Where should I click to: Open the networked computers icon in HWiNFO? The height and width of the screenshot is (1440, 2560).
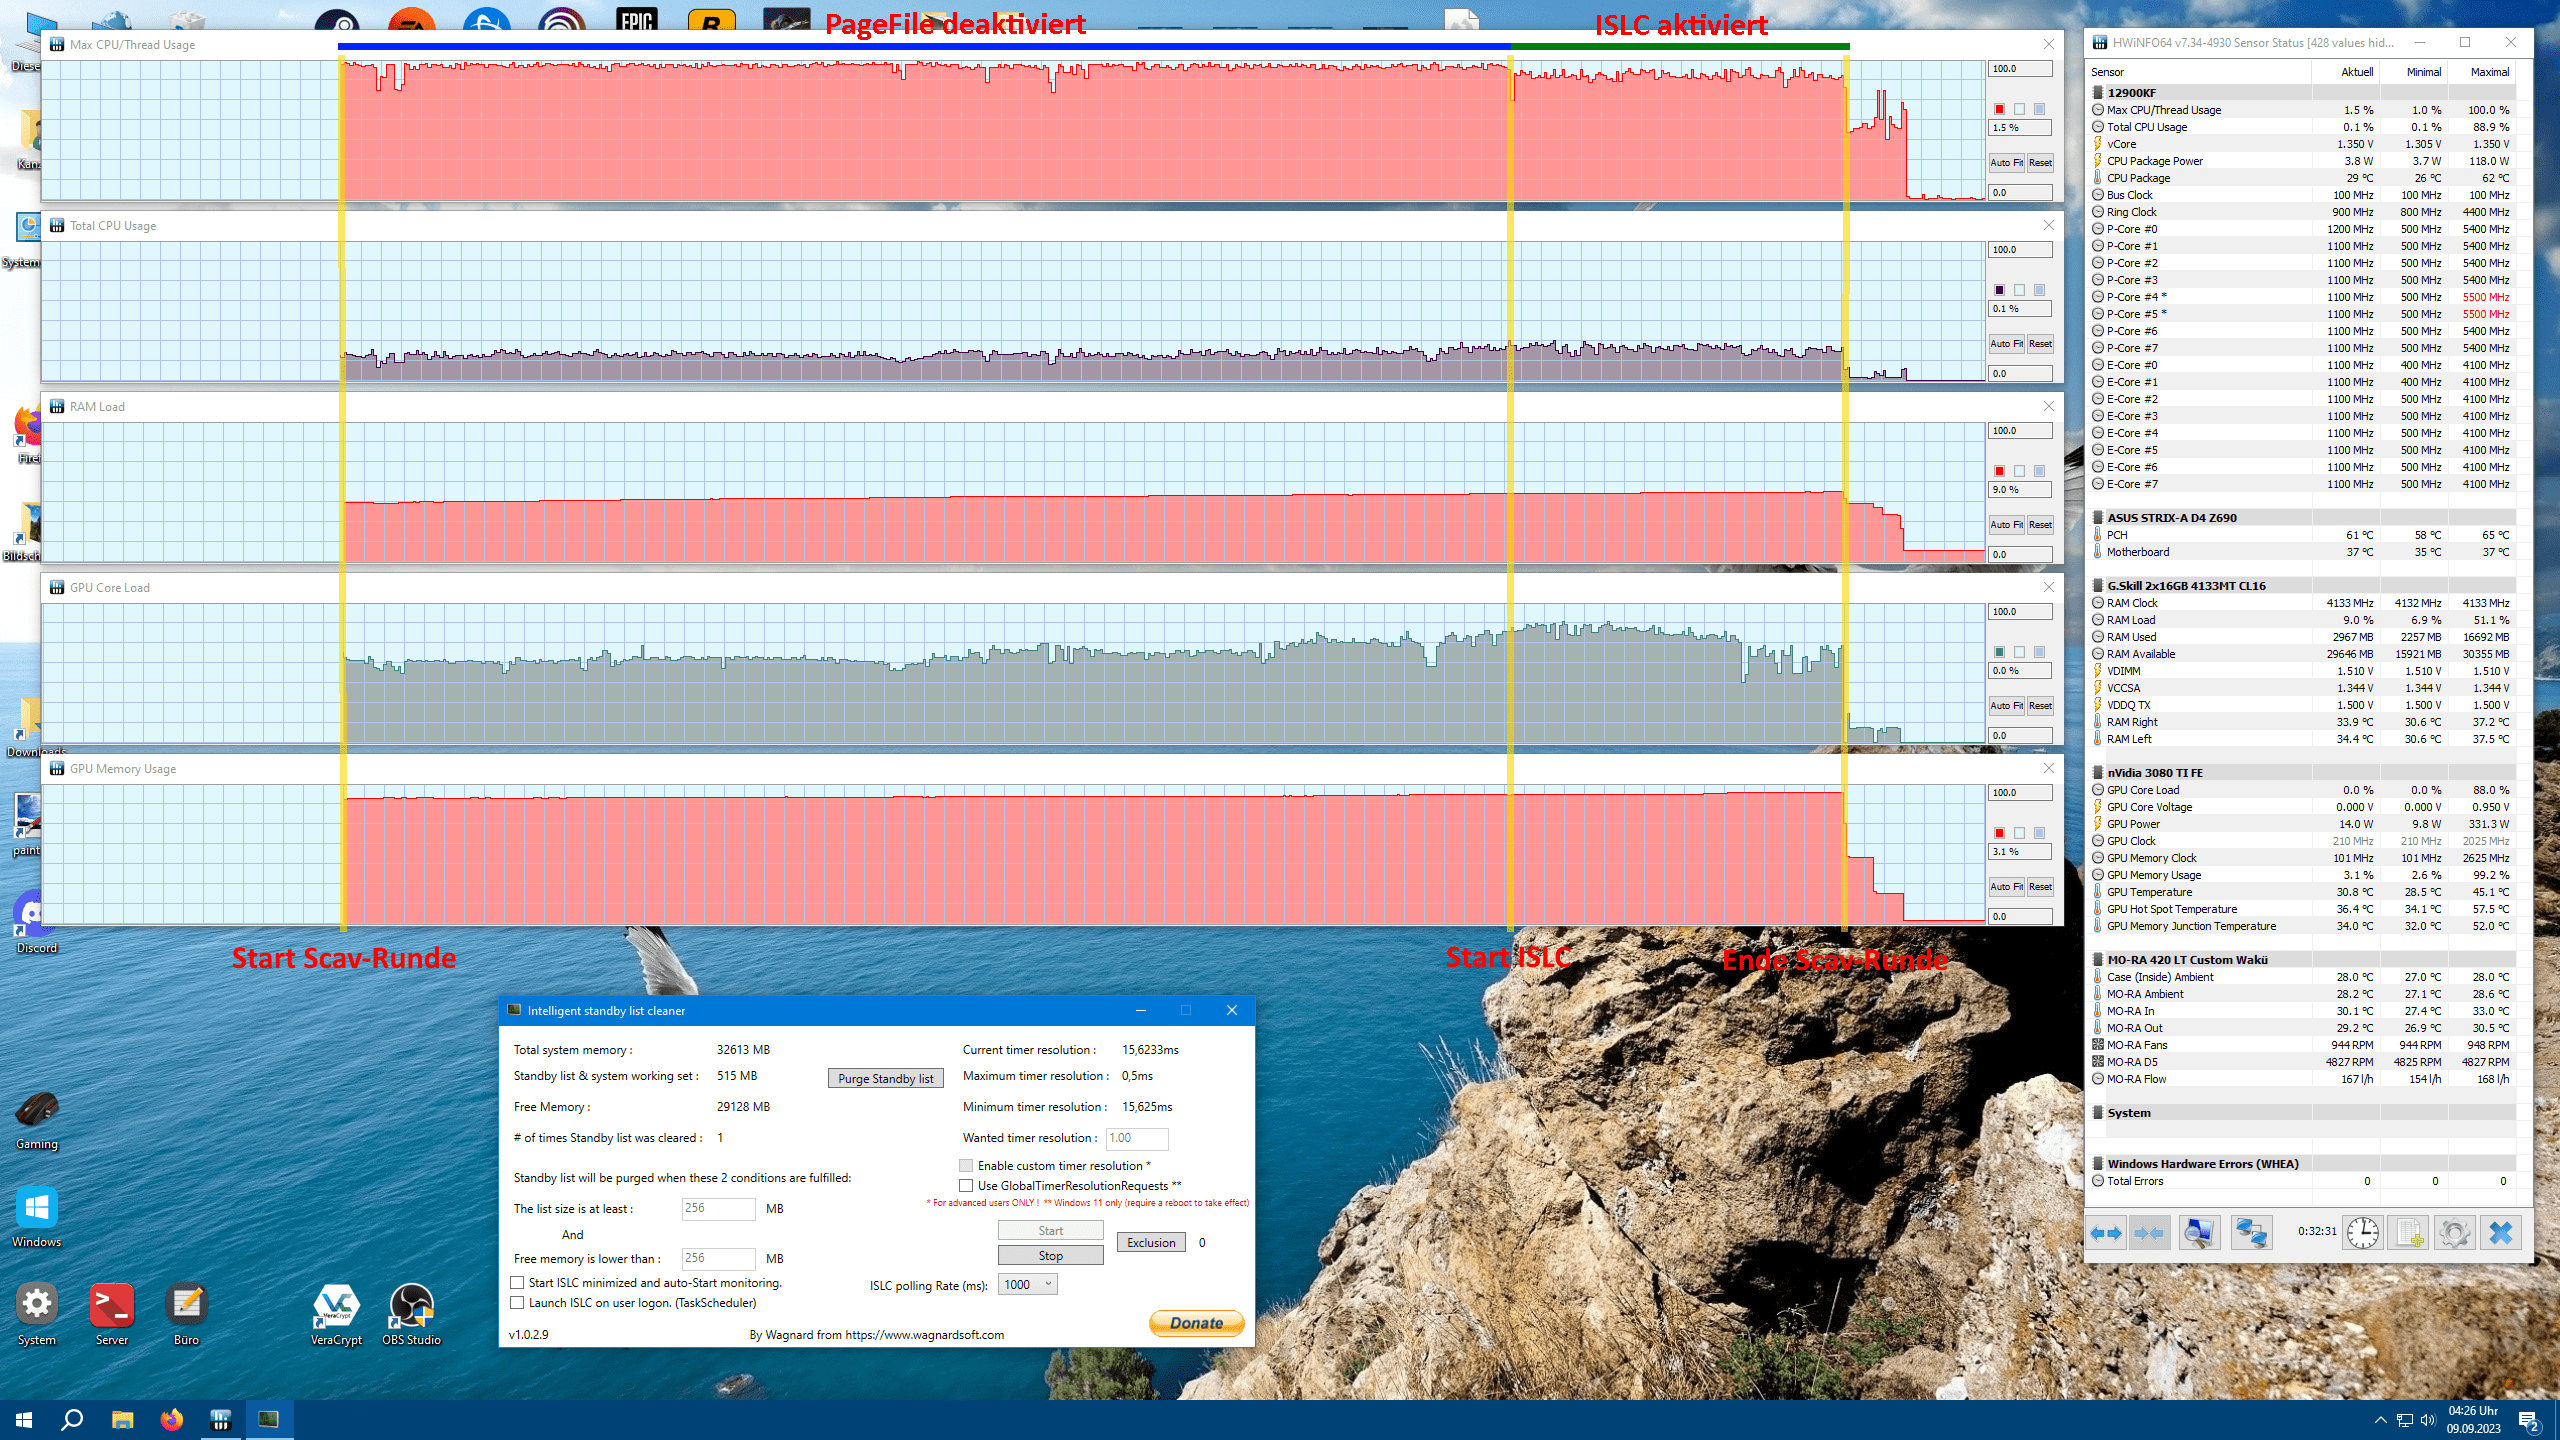2251,1233
